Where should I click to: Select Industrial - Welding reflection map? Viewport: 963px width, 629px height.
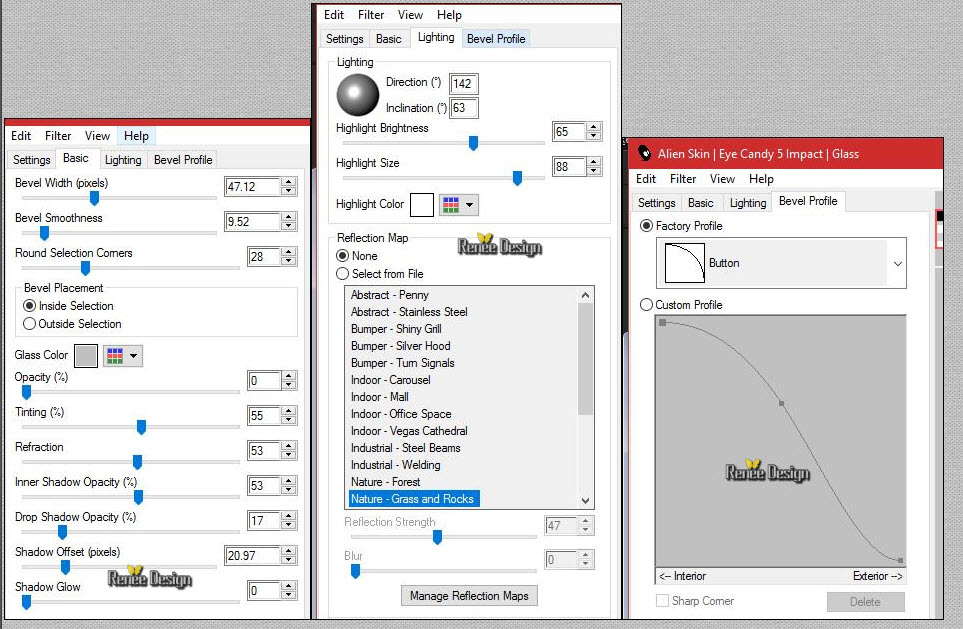coord(396,465)
